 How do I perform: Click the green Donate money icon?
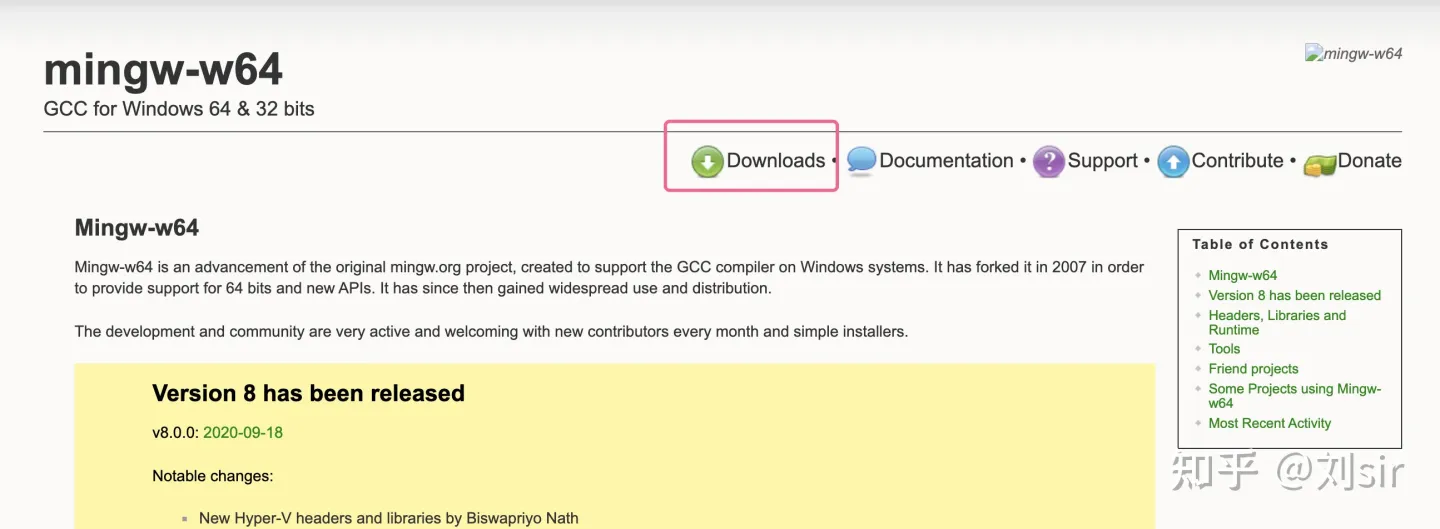click(1319, 165)
